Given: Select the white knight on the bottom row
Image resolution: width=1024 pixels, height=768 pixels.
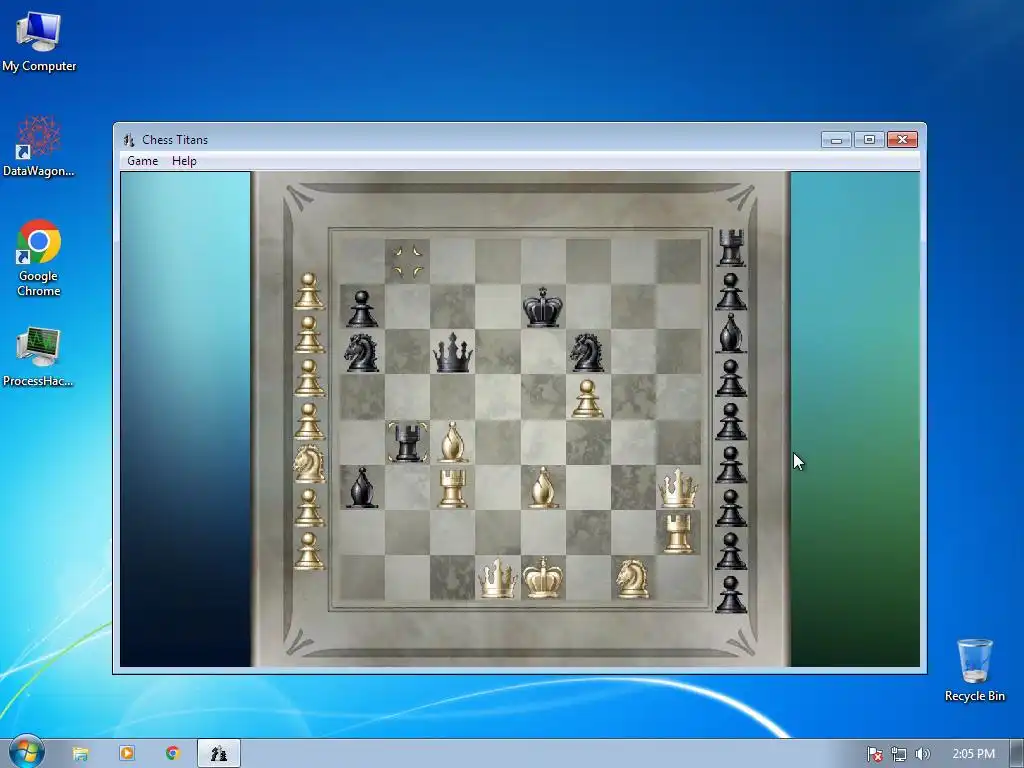Looking at the screenshot, I should (x=632, y=579).
